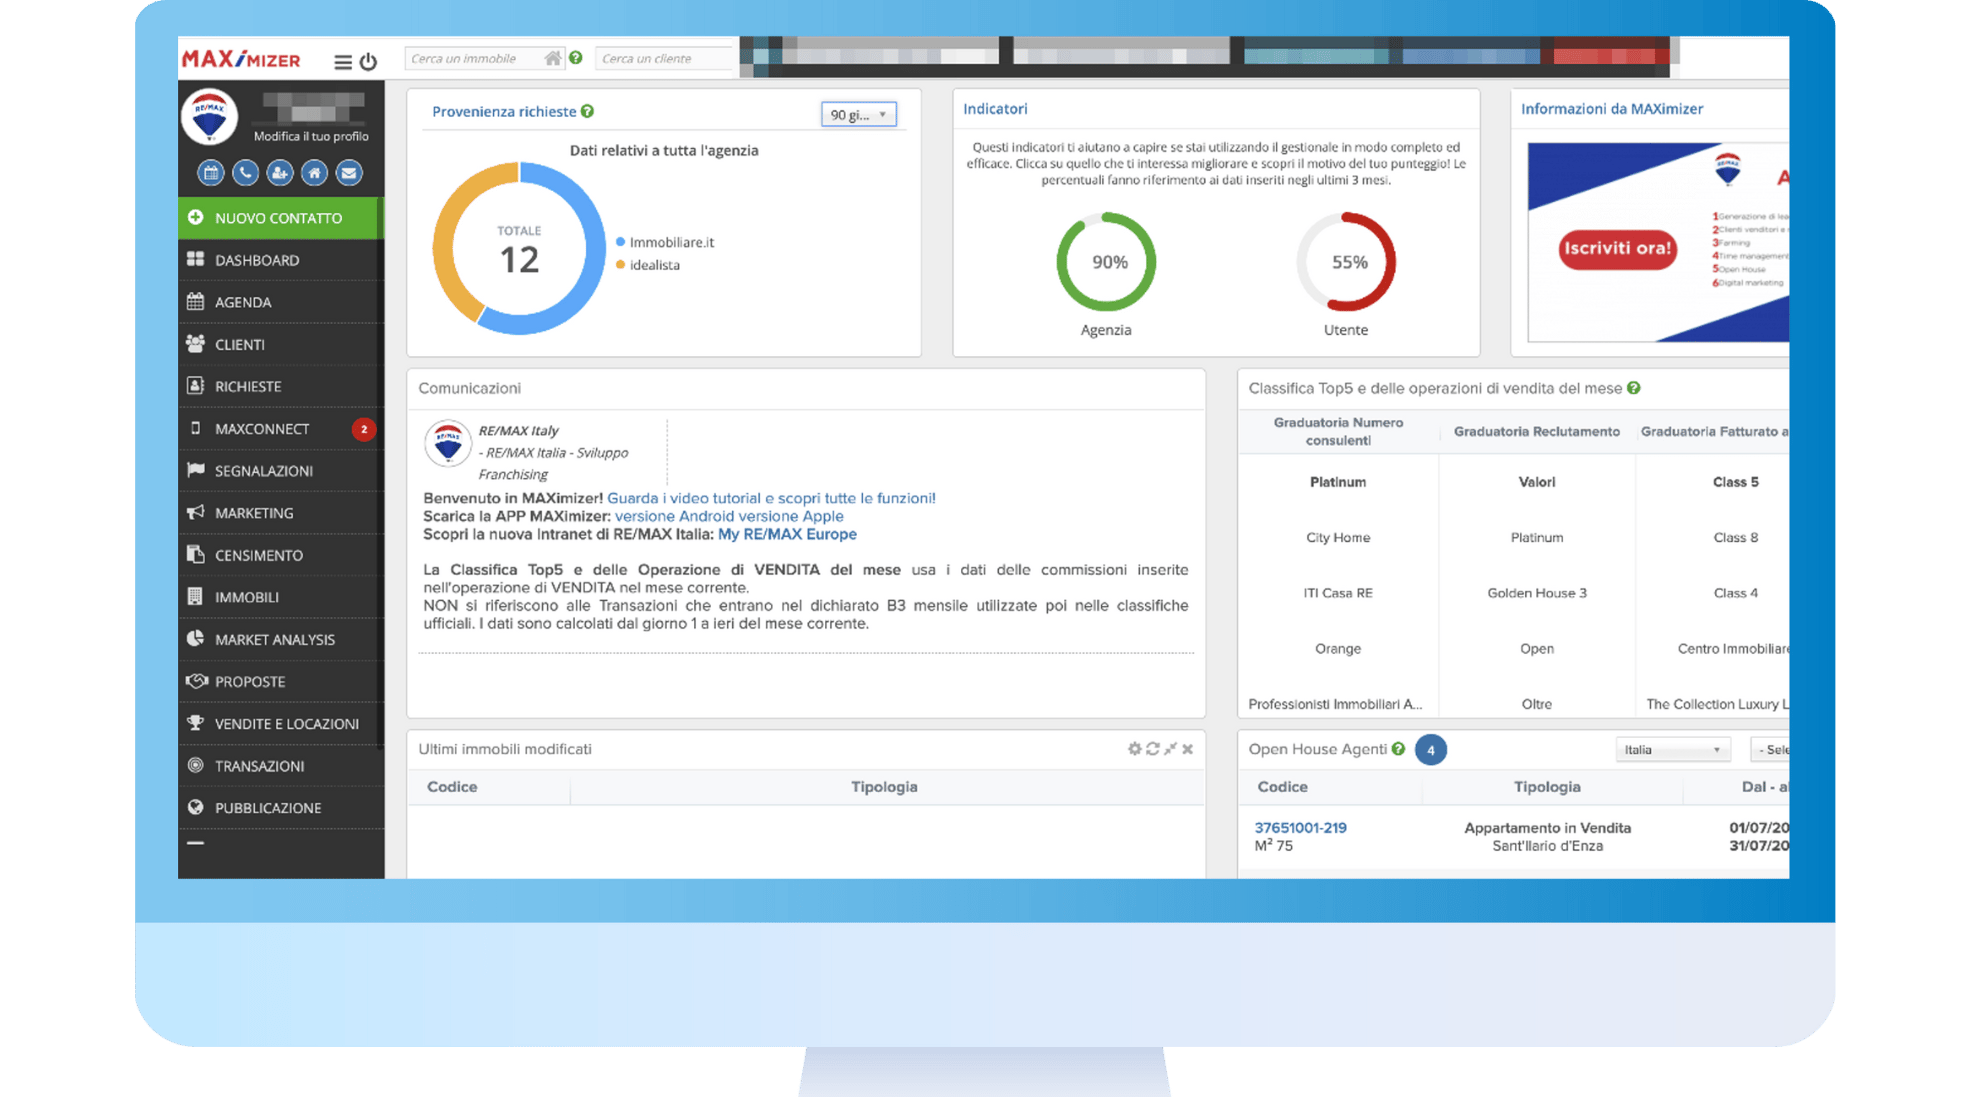The width and height of the screenshot is (1969, 1097).
Task: Open the MAXCONNECT menu item
Action: pos(262,429)
